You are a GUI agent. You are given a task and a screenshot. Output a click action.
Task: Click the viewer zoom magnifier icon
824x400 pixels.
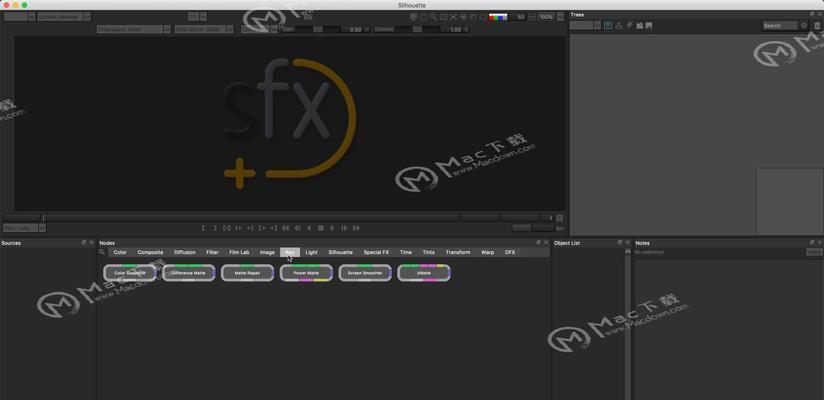coord(433,17)
